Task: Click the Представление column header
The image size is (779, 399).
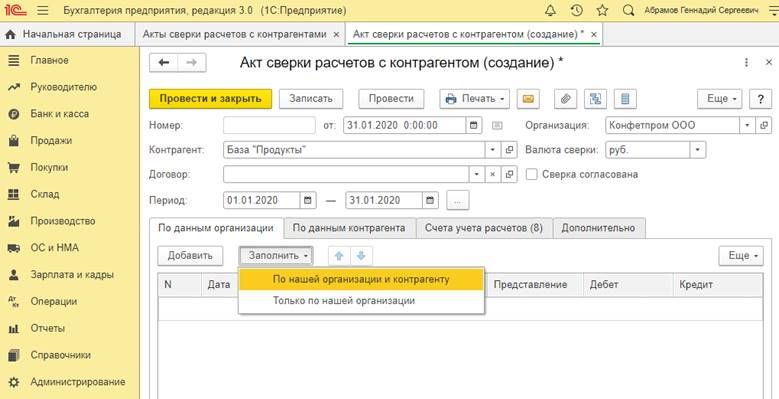Action: click(535, 285)
